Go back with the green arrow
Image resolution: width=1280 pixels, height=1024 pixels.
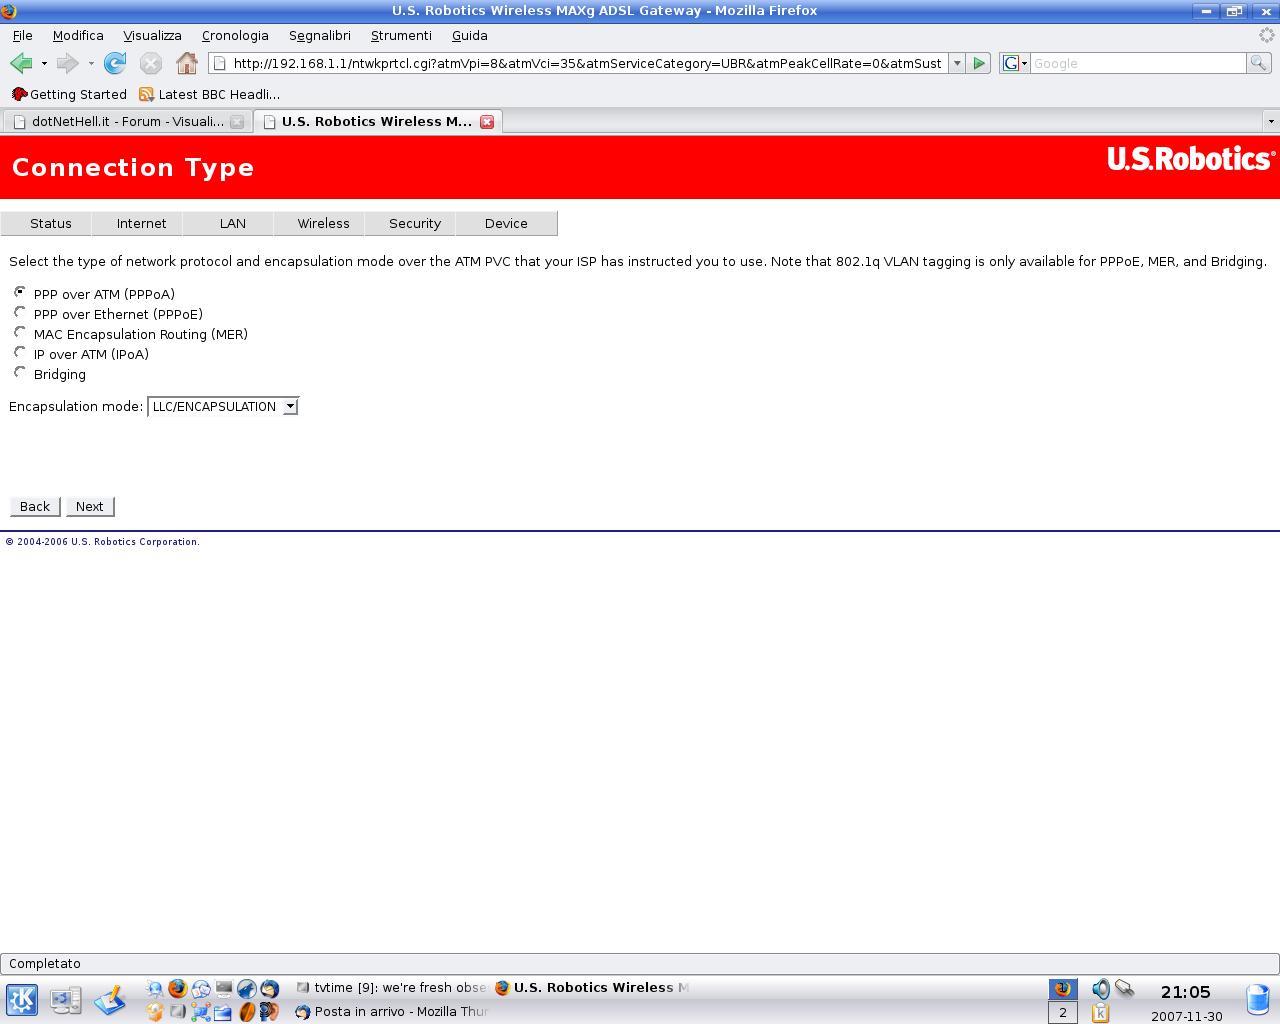point(20,63)
